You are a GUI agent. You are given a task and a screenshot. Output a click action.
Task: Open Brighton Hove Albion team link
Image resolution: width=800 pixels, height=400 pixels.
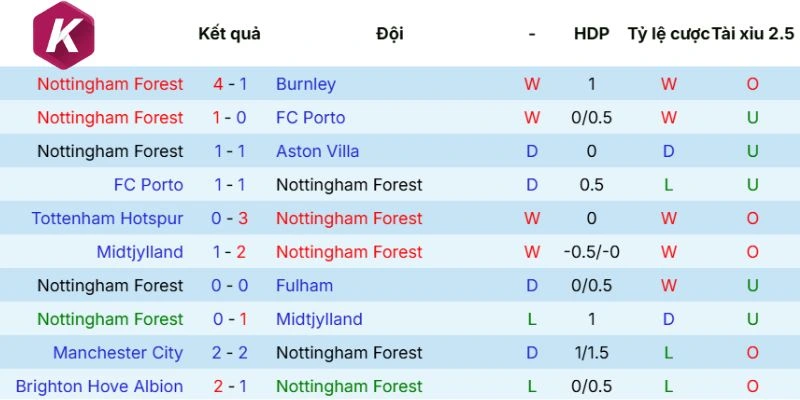(x=99, y=386)
